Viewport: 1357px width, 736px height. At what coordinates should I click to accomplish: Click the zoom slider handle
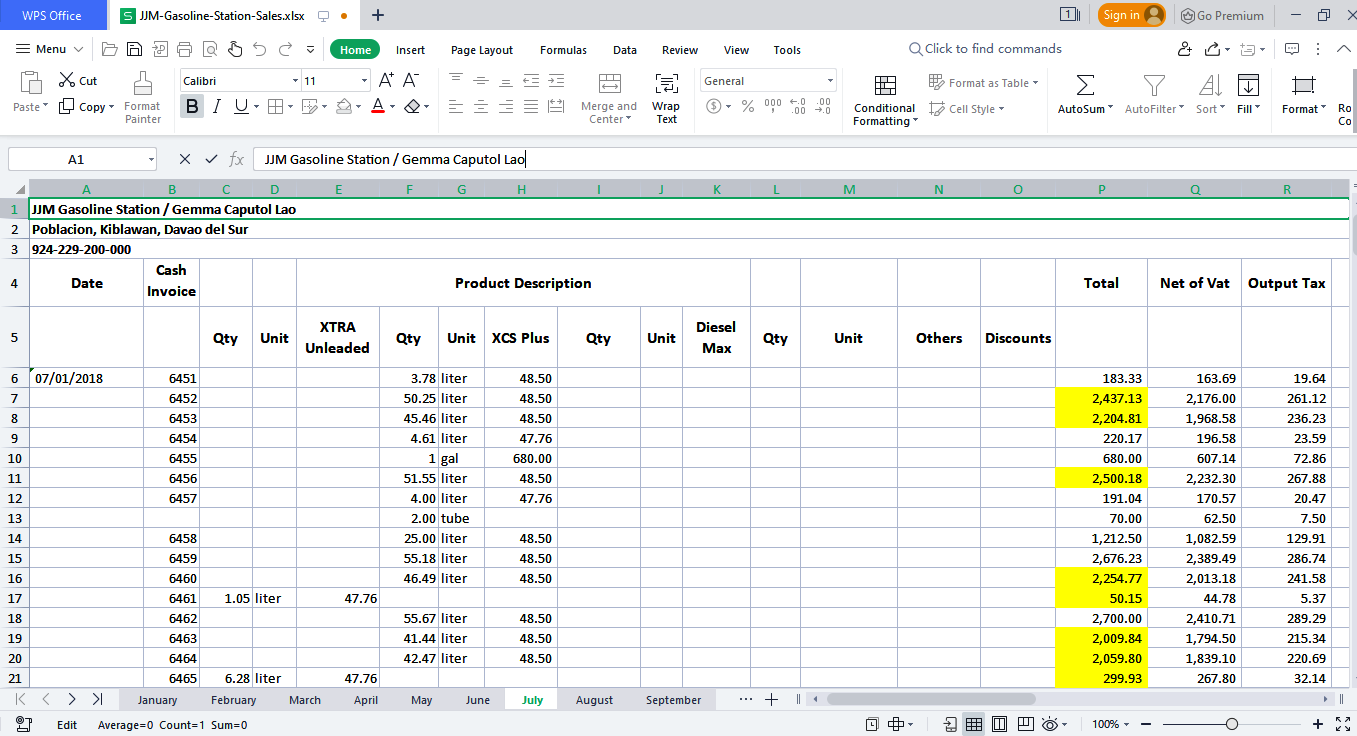pyautogui.click(x=1232, y=724)
